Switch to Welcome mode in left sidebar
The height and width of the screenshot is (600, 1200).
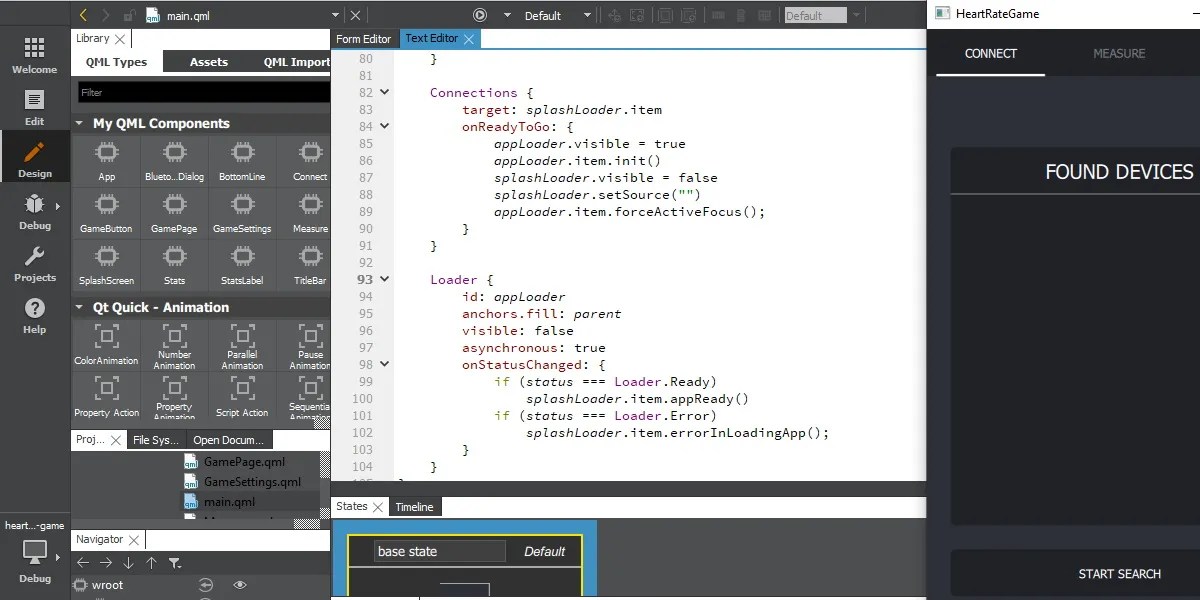click(x=34, y=55)
